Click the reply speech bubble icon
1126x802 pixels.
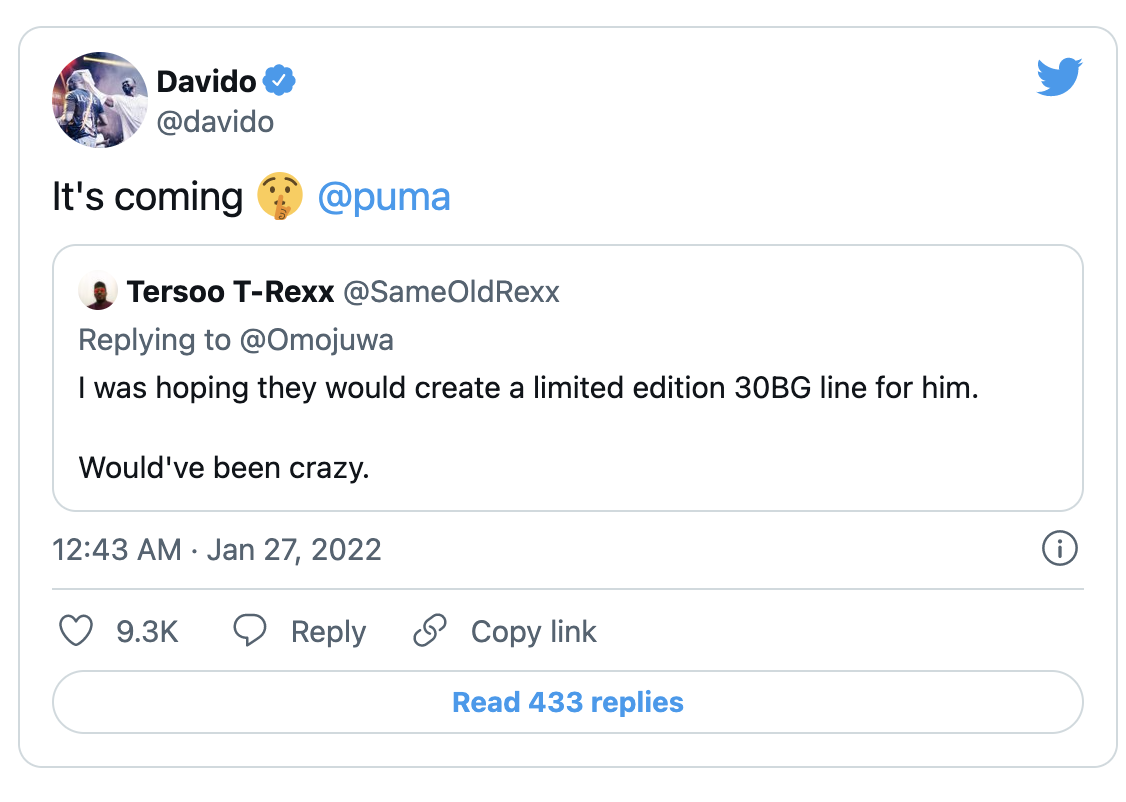point(250,631)
